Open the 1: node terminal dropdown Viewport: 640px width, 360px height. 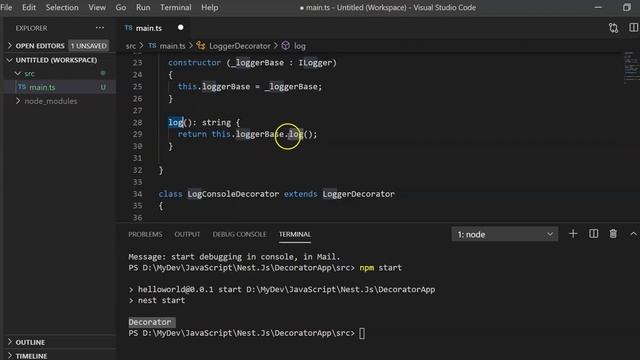pyautogui.click(x=504, y=234)
